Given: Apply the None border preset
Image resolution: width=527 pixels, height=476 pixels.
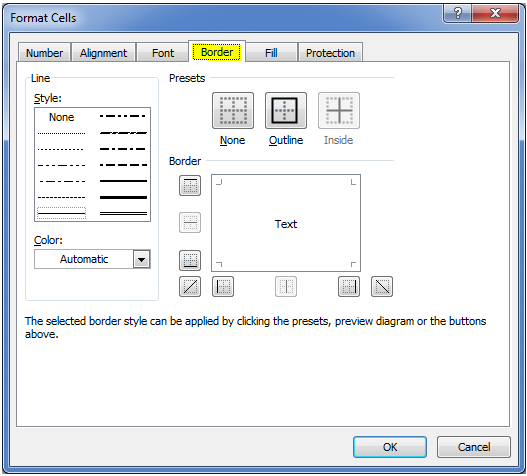Looking at the screenshot, I should pyautogui.click(x=233, y=111).
